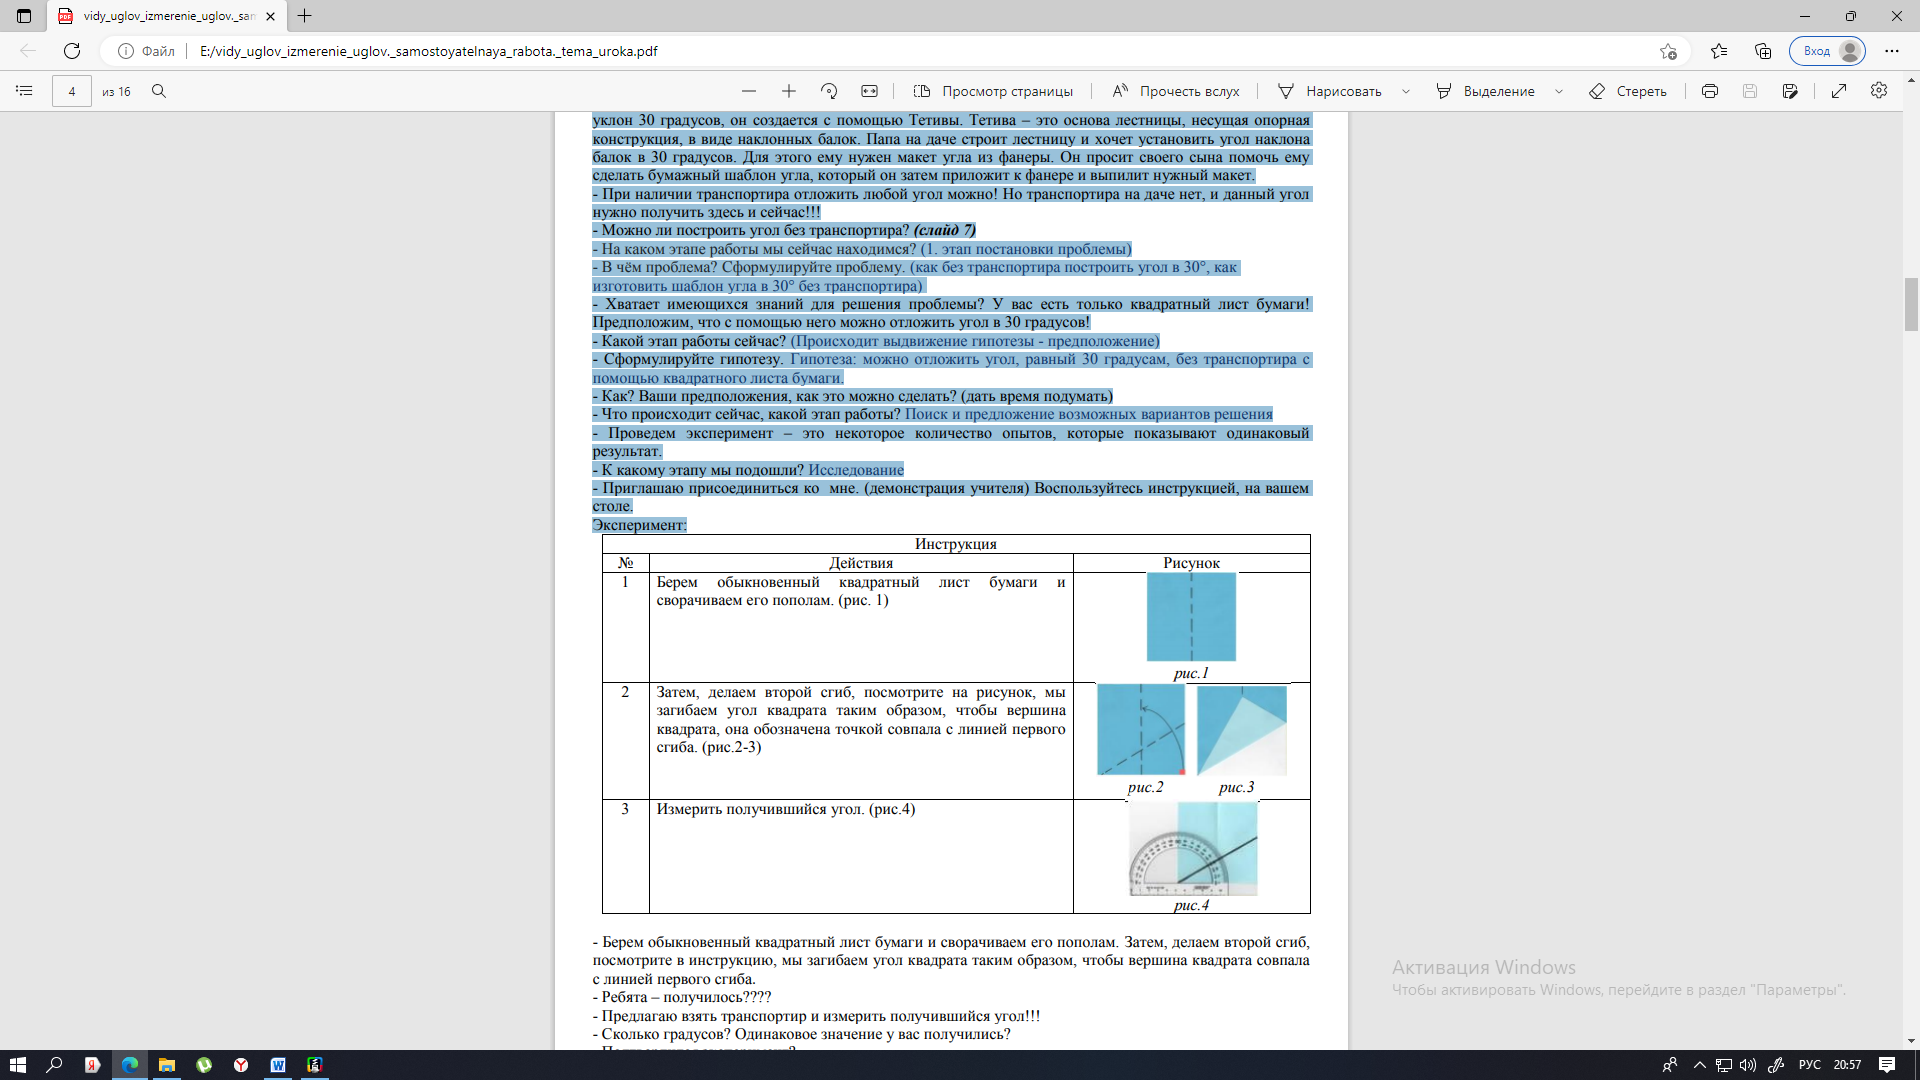This screenshot has width=1920, height=1080.
Task: Select the Нарисовать draw tool
Action: [1330, 91]
